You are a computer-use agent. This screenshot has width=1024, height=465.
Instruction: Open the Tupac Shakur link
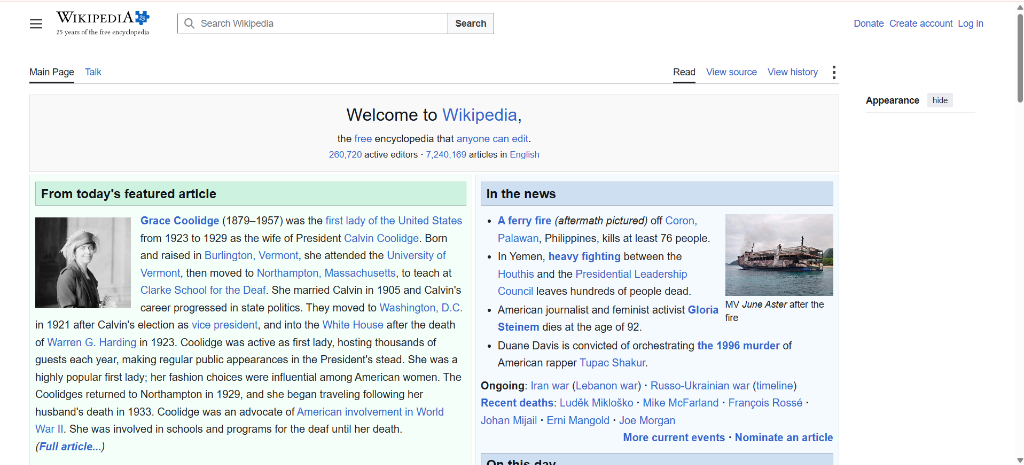point(613,363)
